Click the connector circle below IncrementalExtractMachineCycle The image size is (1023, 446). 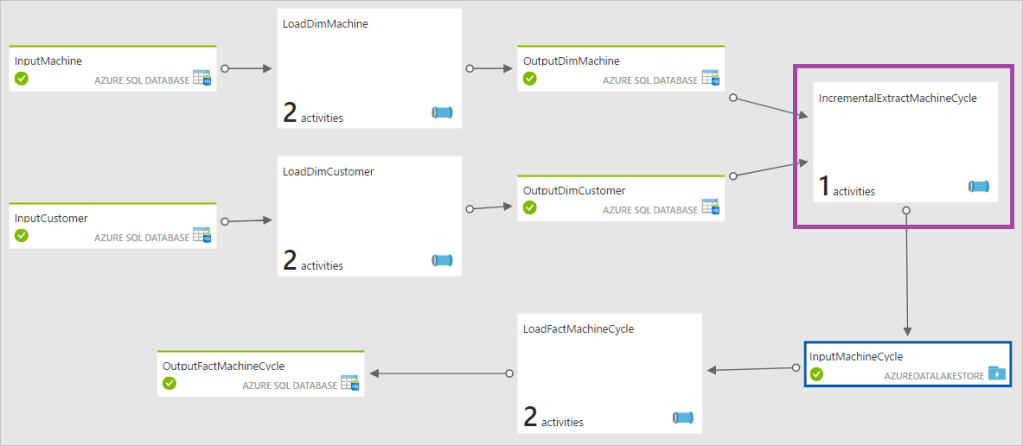tap(906, 211)
